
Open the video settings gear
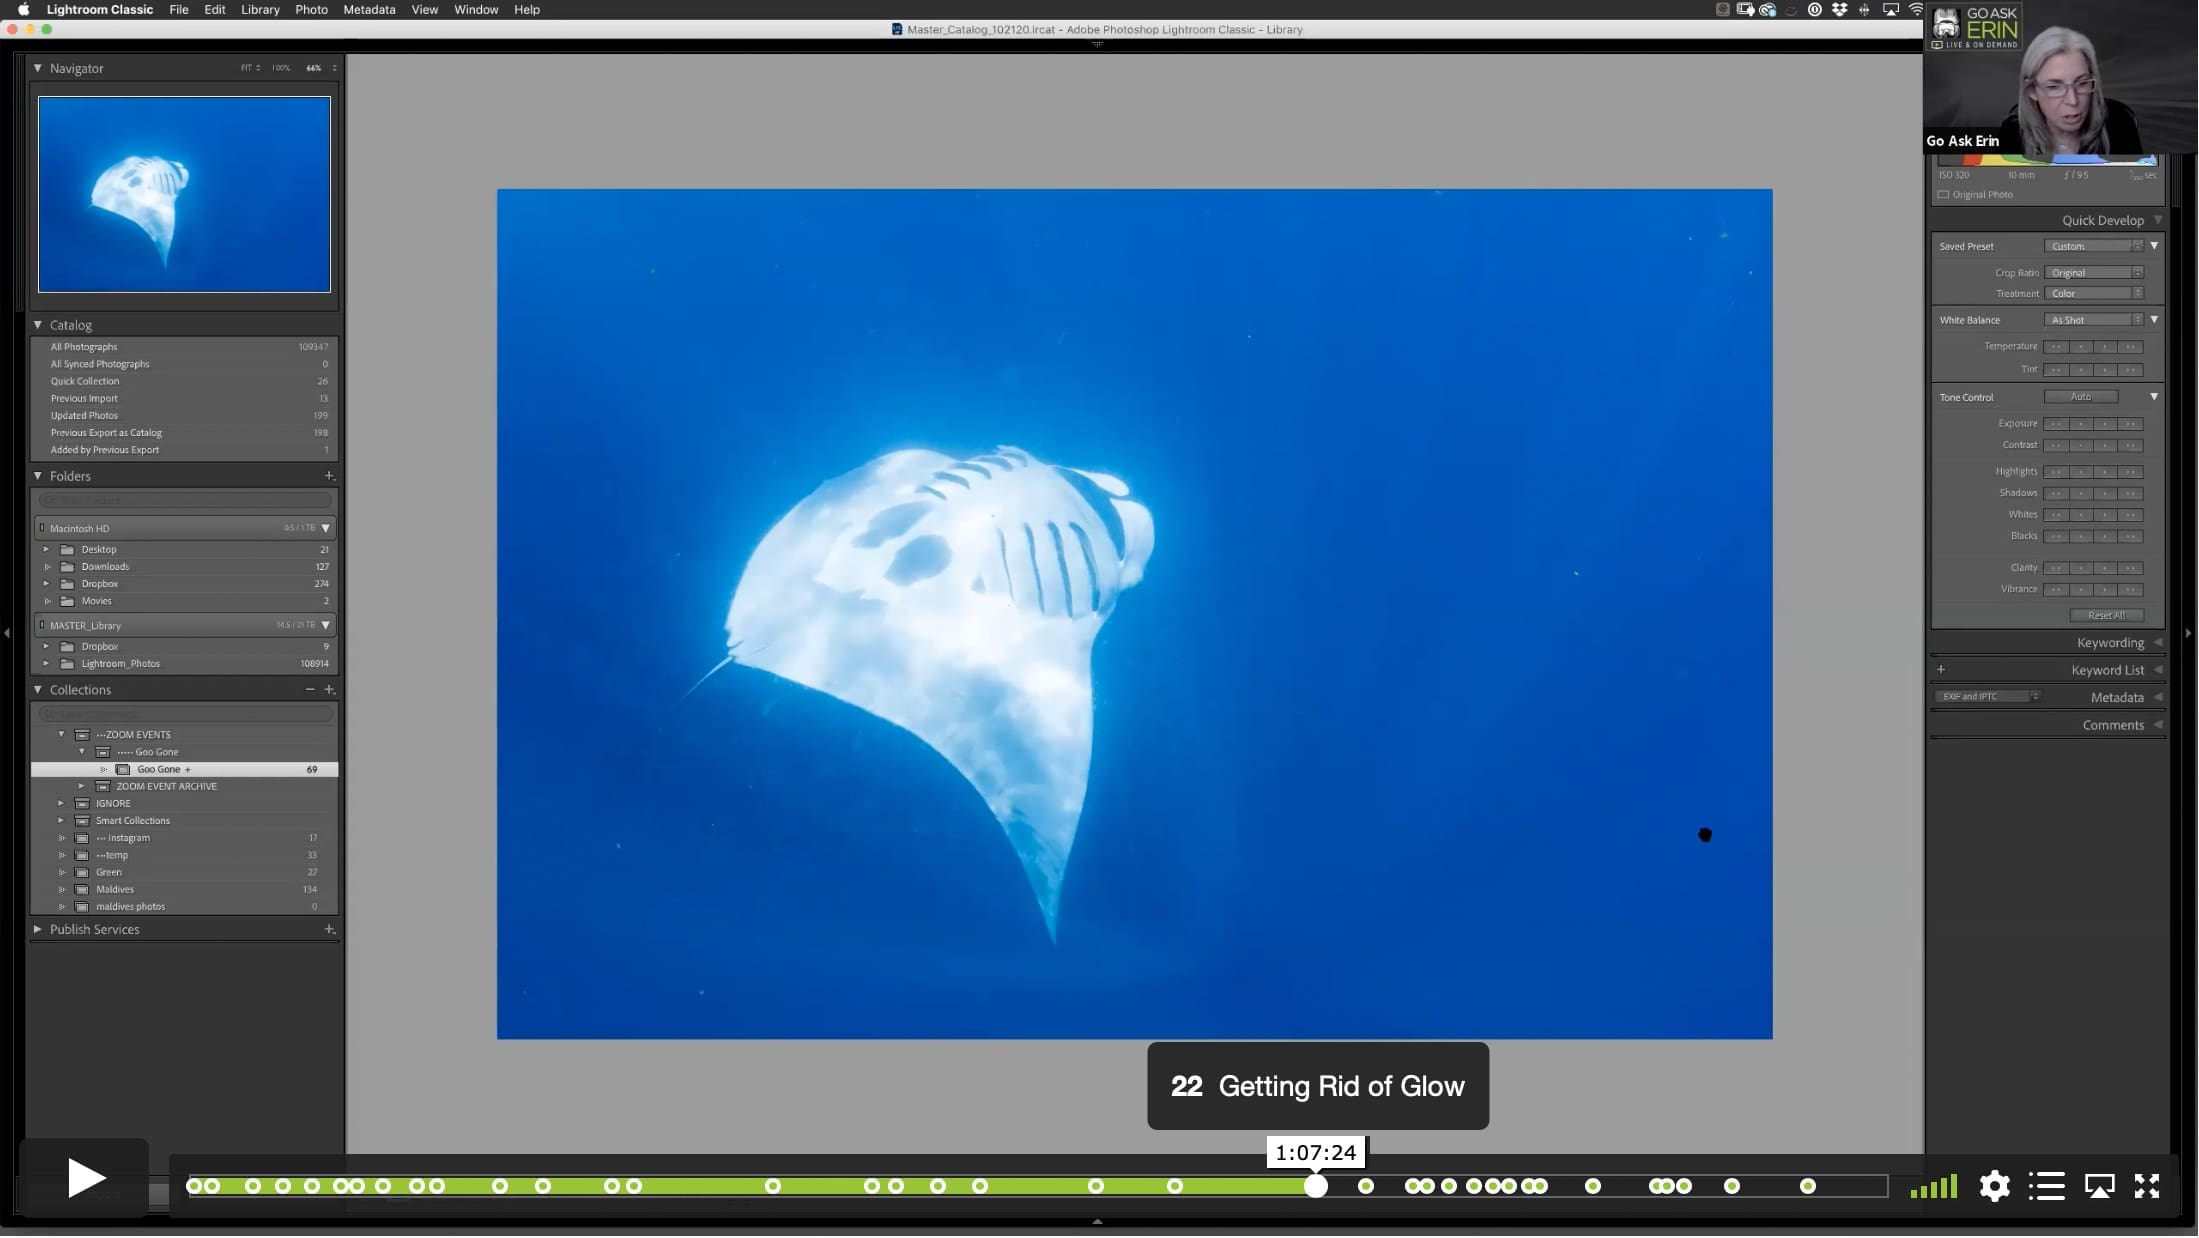pos(1994,1186)
